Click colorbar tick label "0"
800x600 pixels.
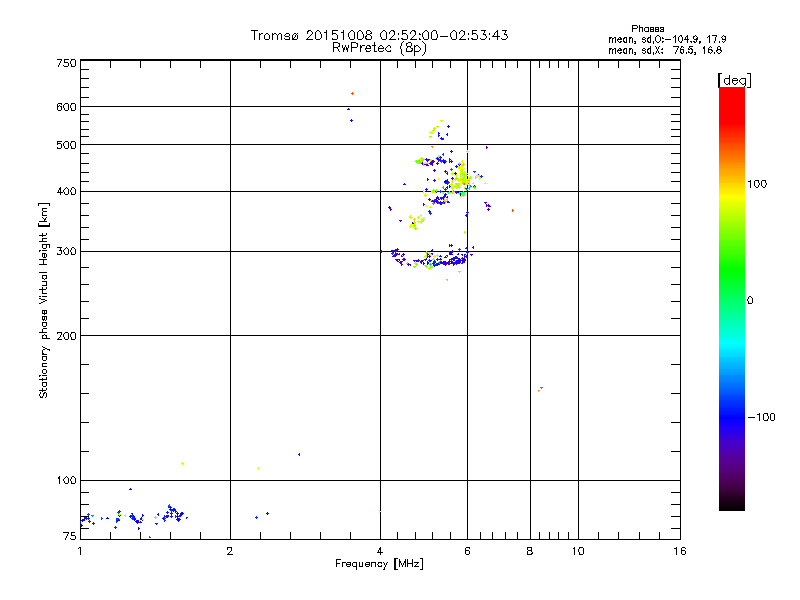750,301
